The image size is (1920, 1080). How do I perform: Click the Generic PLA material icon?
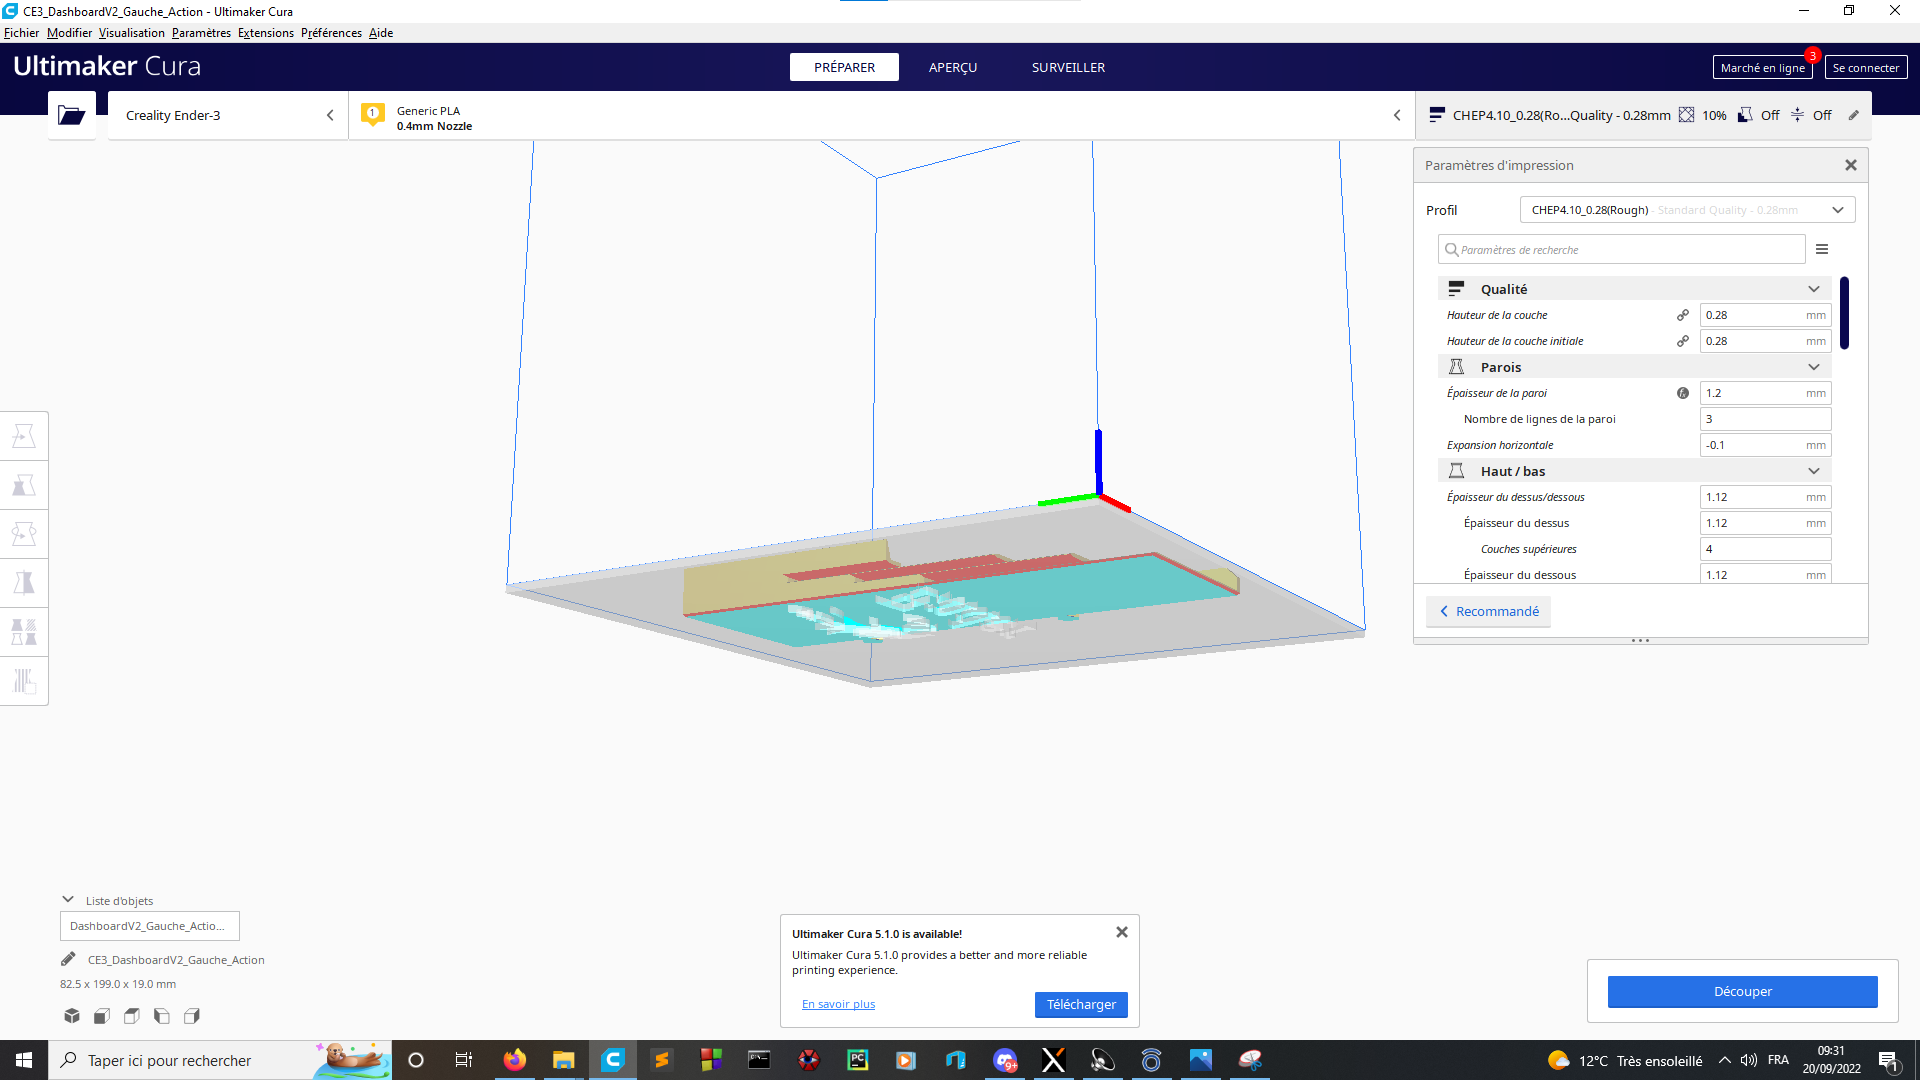(x=373, y=115)
